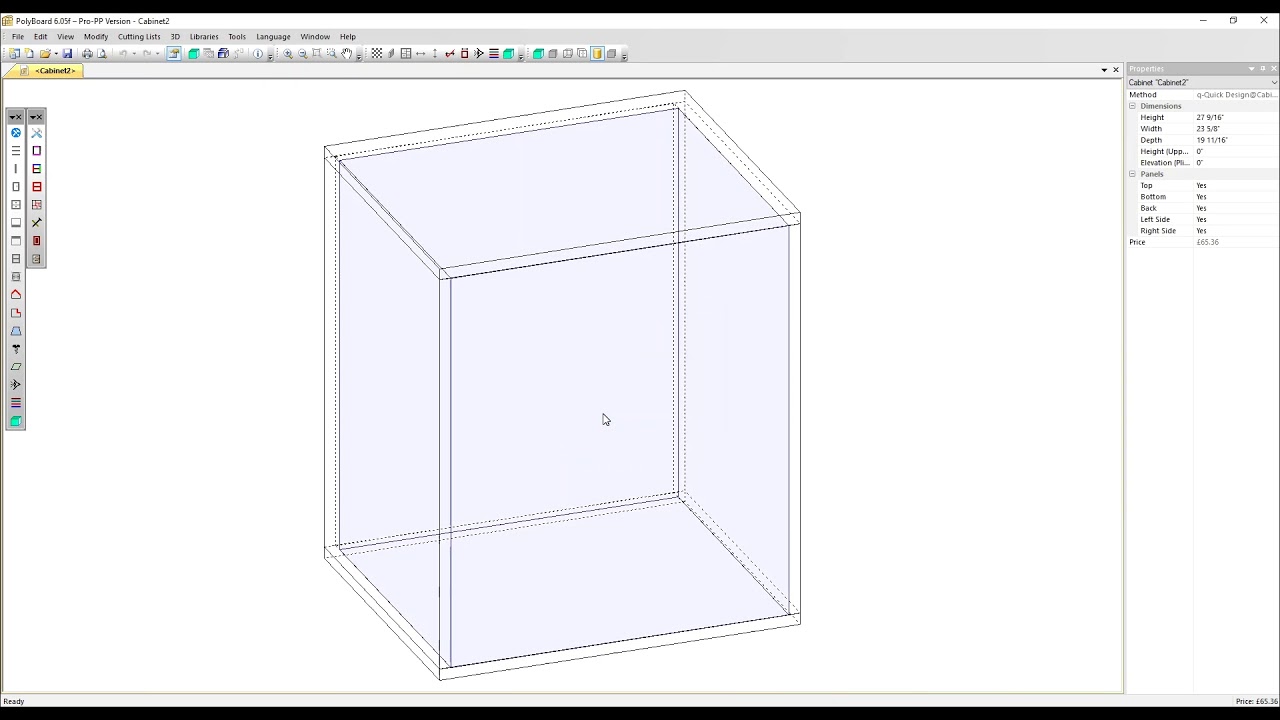Collapse the Dimensions section
This screenshot has width=1280, height=720.
(x=1133, y=106)
